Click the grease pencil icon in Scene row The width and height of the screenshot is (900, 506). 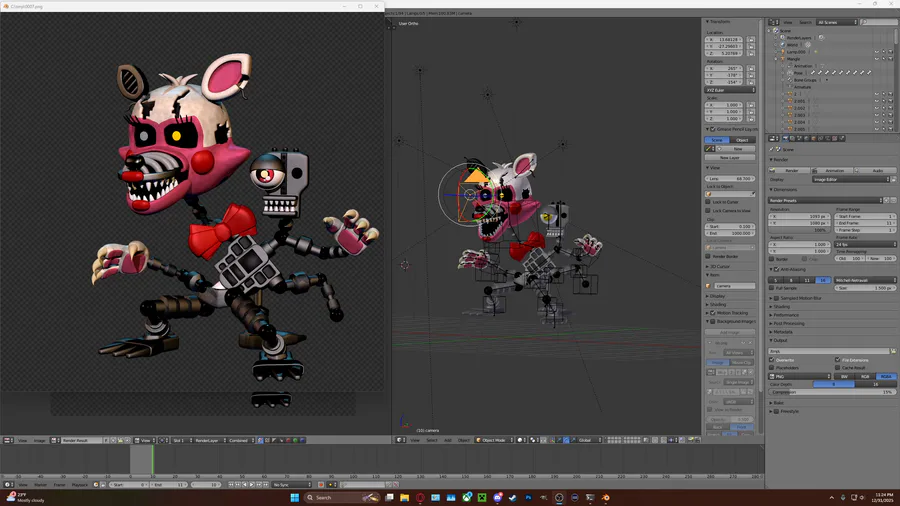point(710,149)
